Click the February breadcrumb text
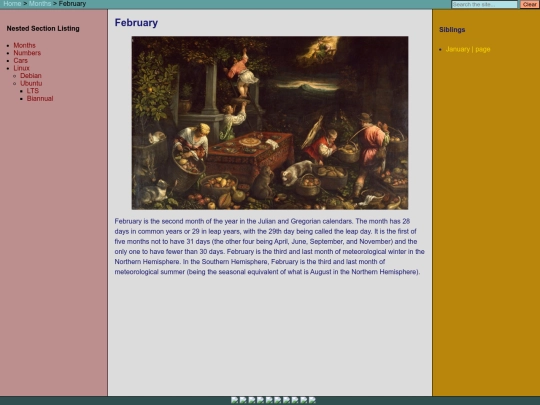 (x=72, y=4)
